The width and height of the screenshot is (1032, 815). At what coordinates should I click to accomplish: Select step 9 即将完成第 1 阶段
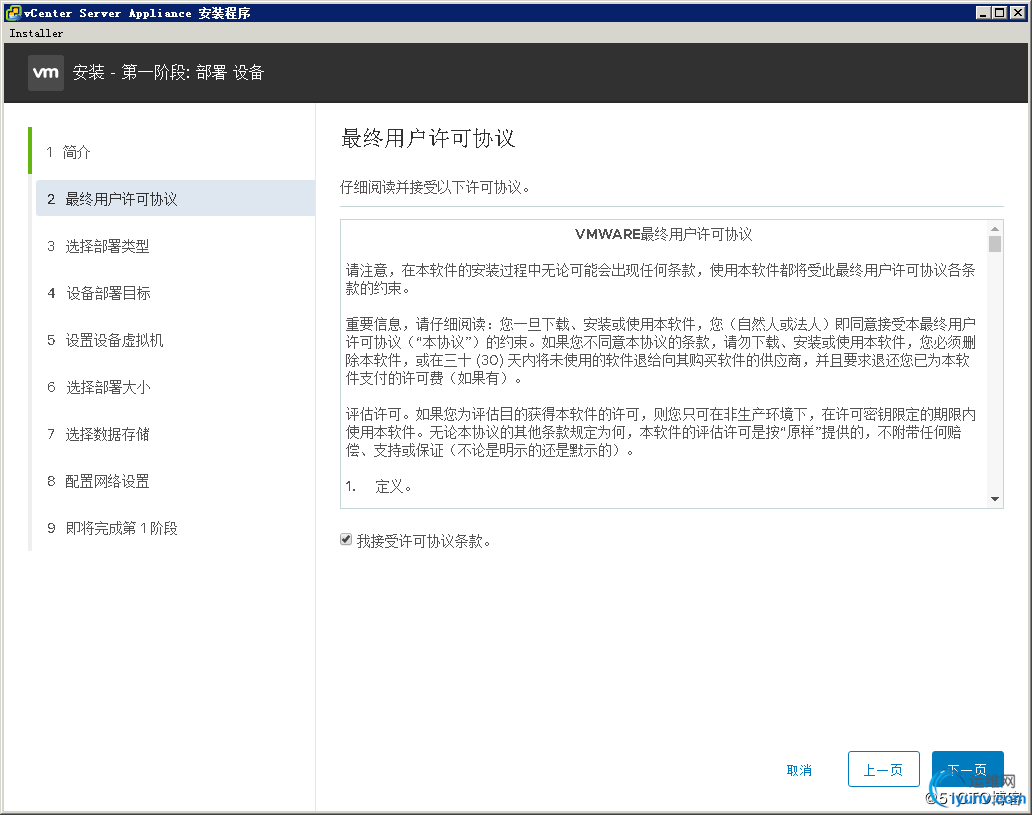coord(112,528)
